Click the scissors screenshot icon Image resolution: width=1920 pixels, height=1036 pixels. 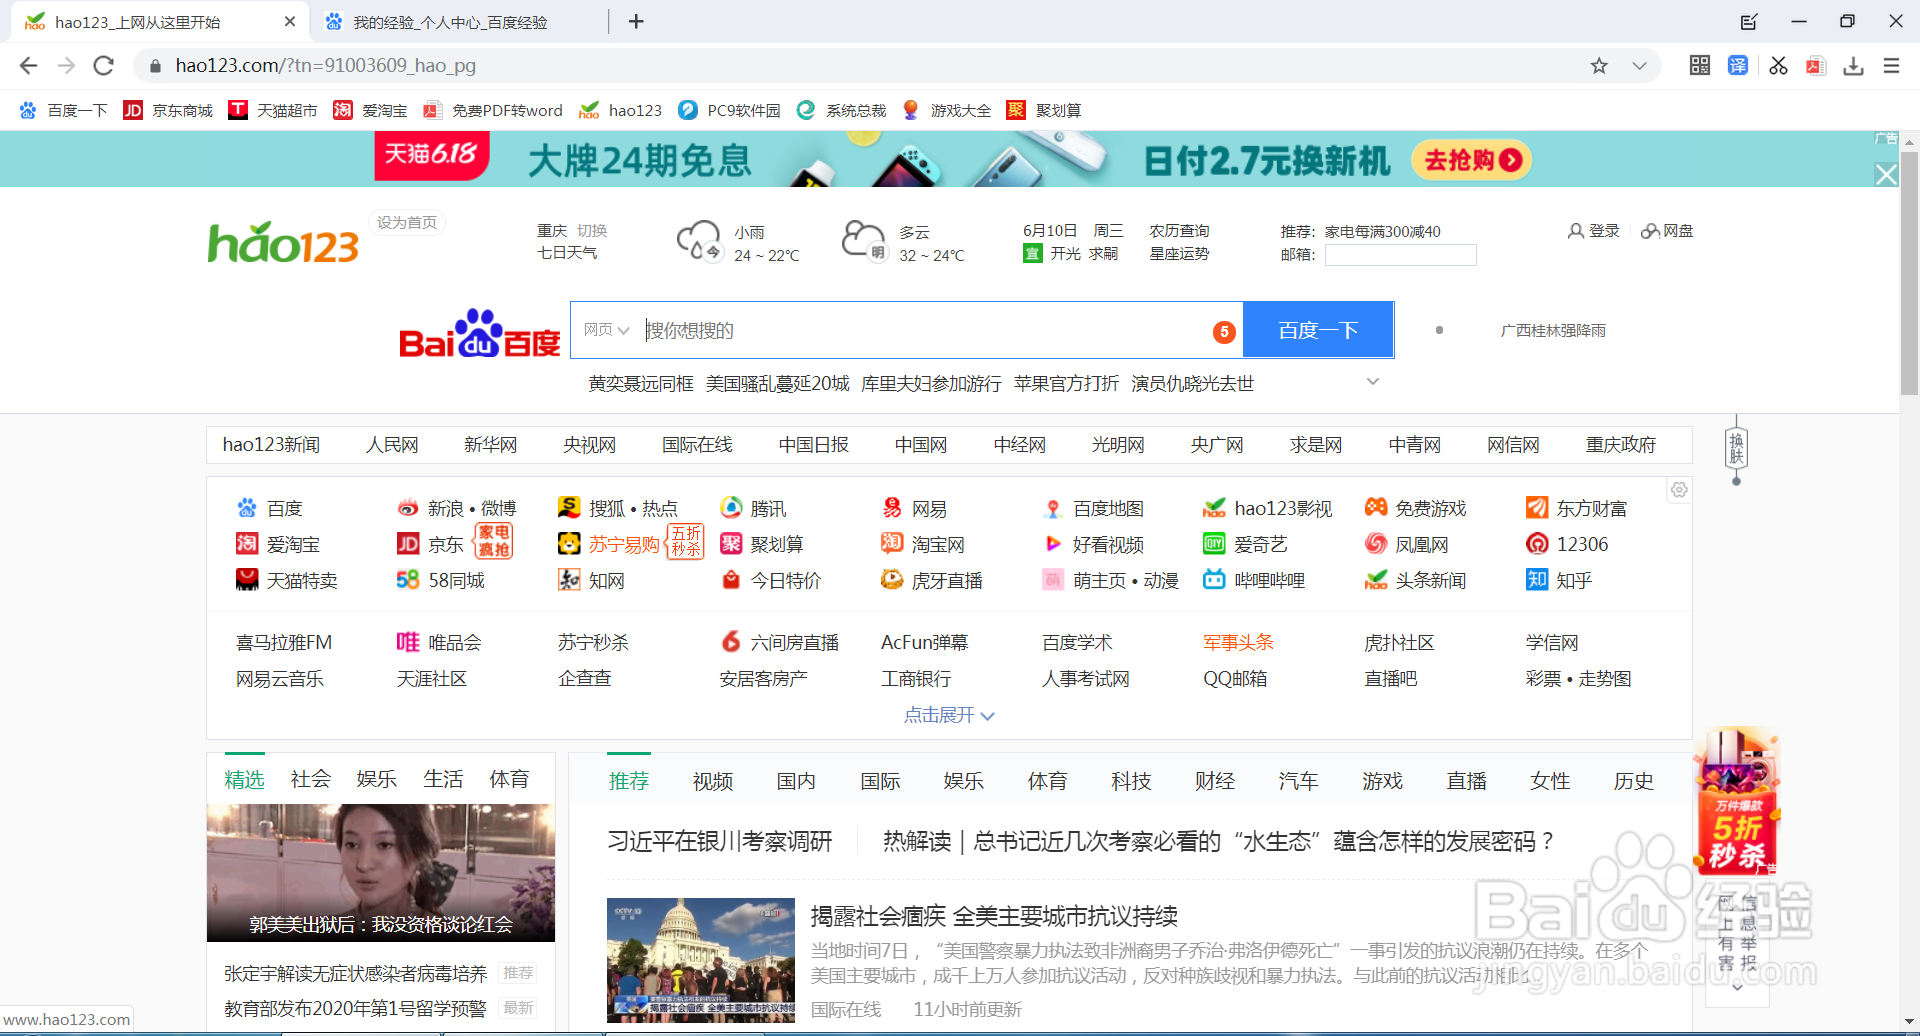coord(1778,66)
